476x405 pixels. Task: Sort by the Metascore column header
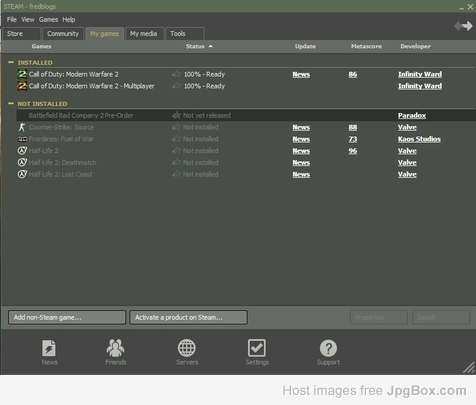pyautogui.click(x=366, y=46)
